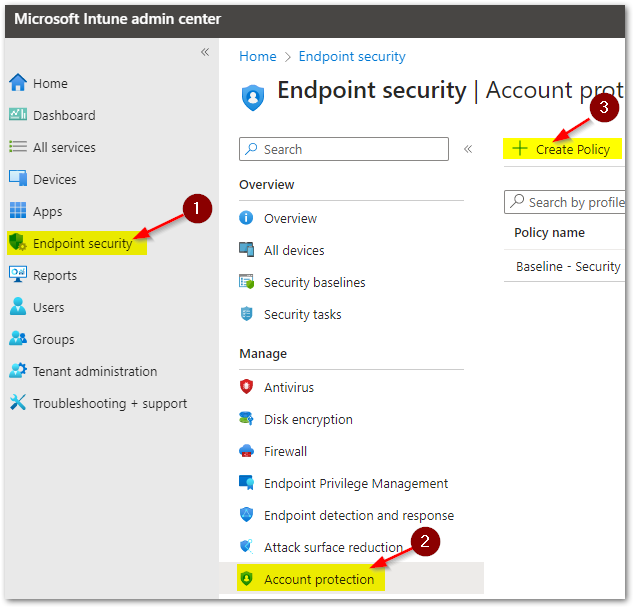
Task: Go to Devices in the sidebar
Action: pos(55,179)
